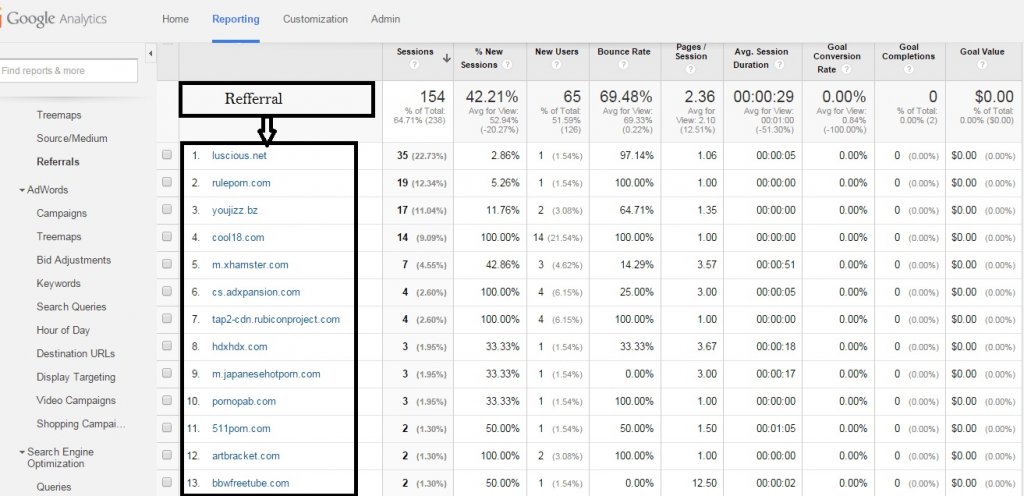Open the artbracket.com referral link
This screenshot has height=496, width=1024.
point(246,456)
